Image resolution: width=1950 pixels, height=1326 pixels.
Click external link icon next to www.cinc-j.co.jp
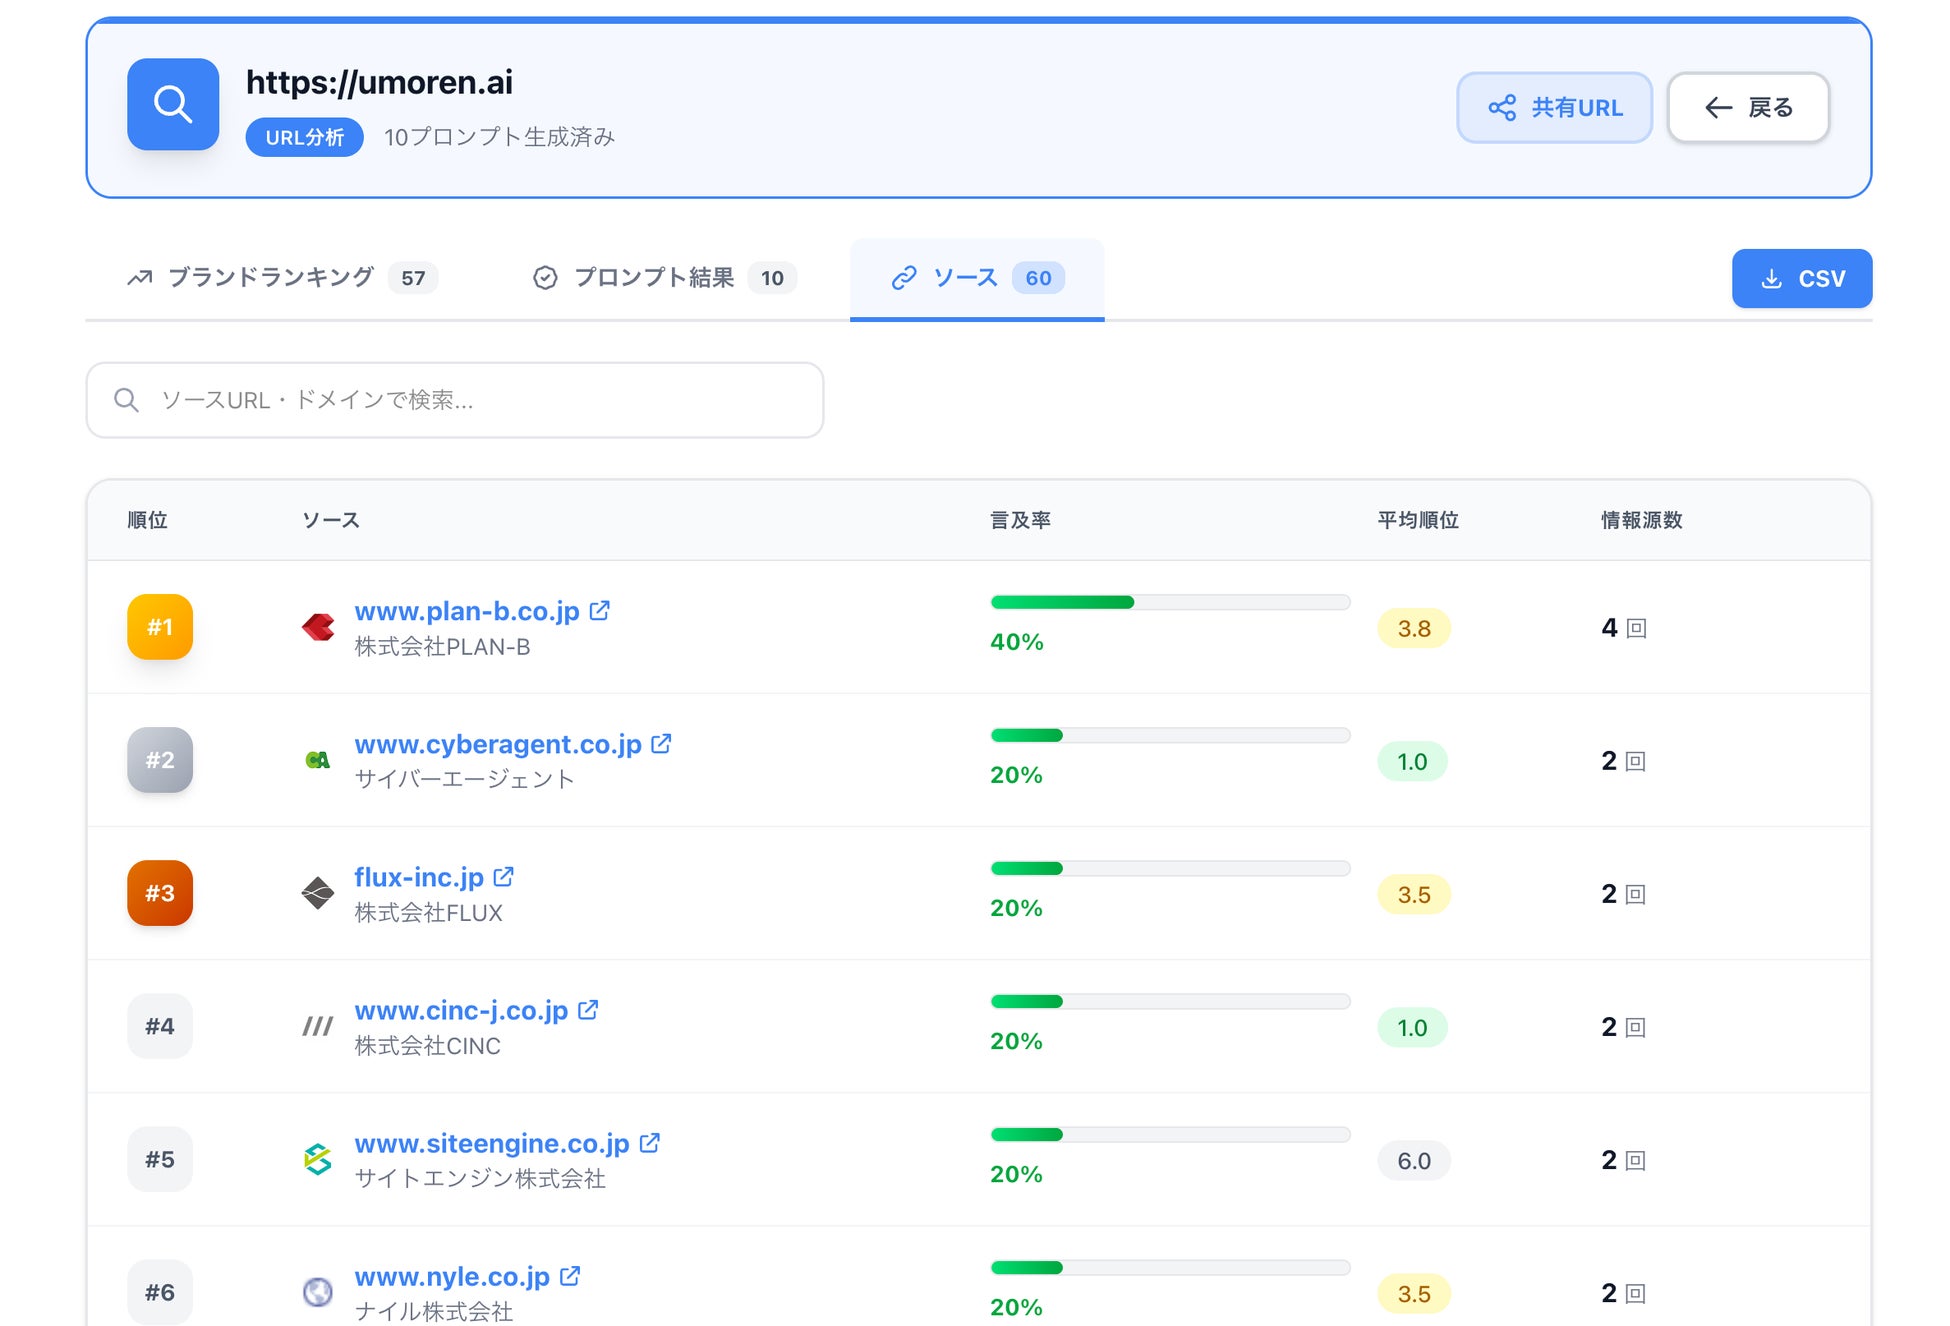pyautogui.click(x=588, y=1009)
